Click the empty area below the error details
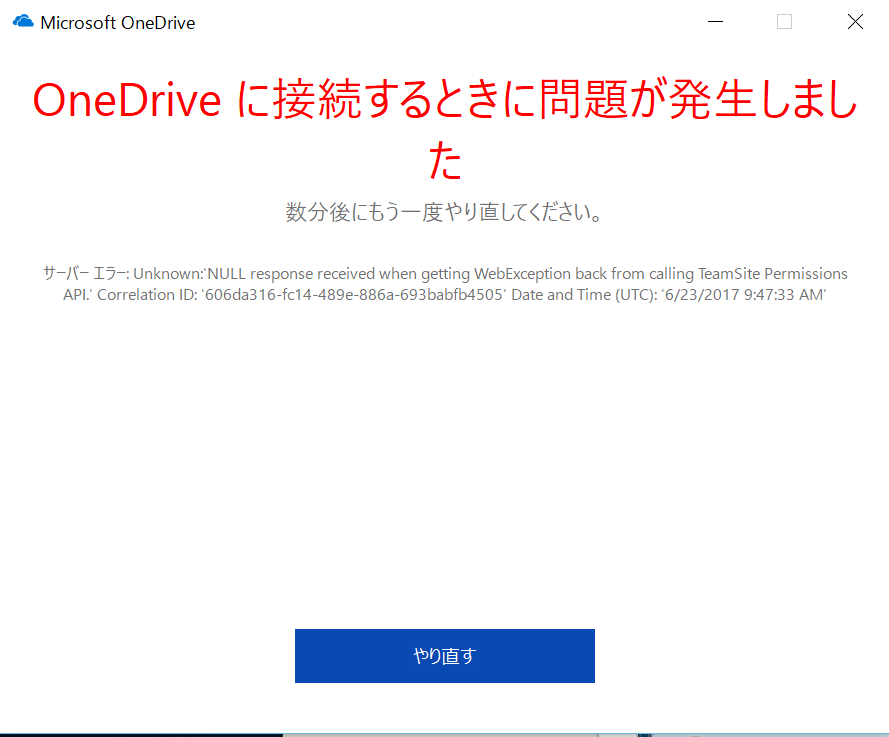This screenshot has width=889, height=737. 444,450
